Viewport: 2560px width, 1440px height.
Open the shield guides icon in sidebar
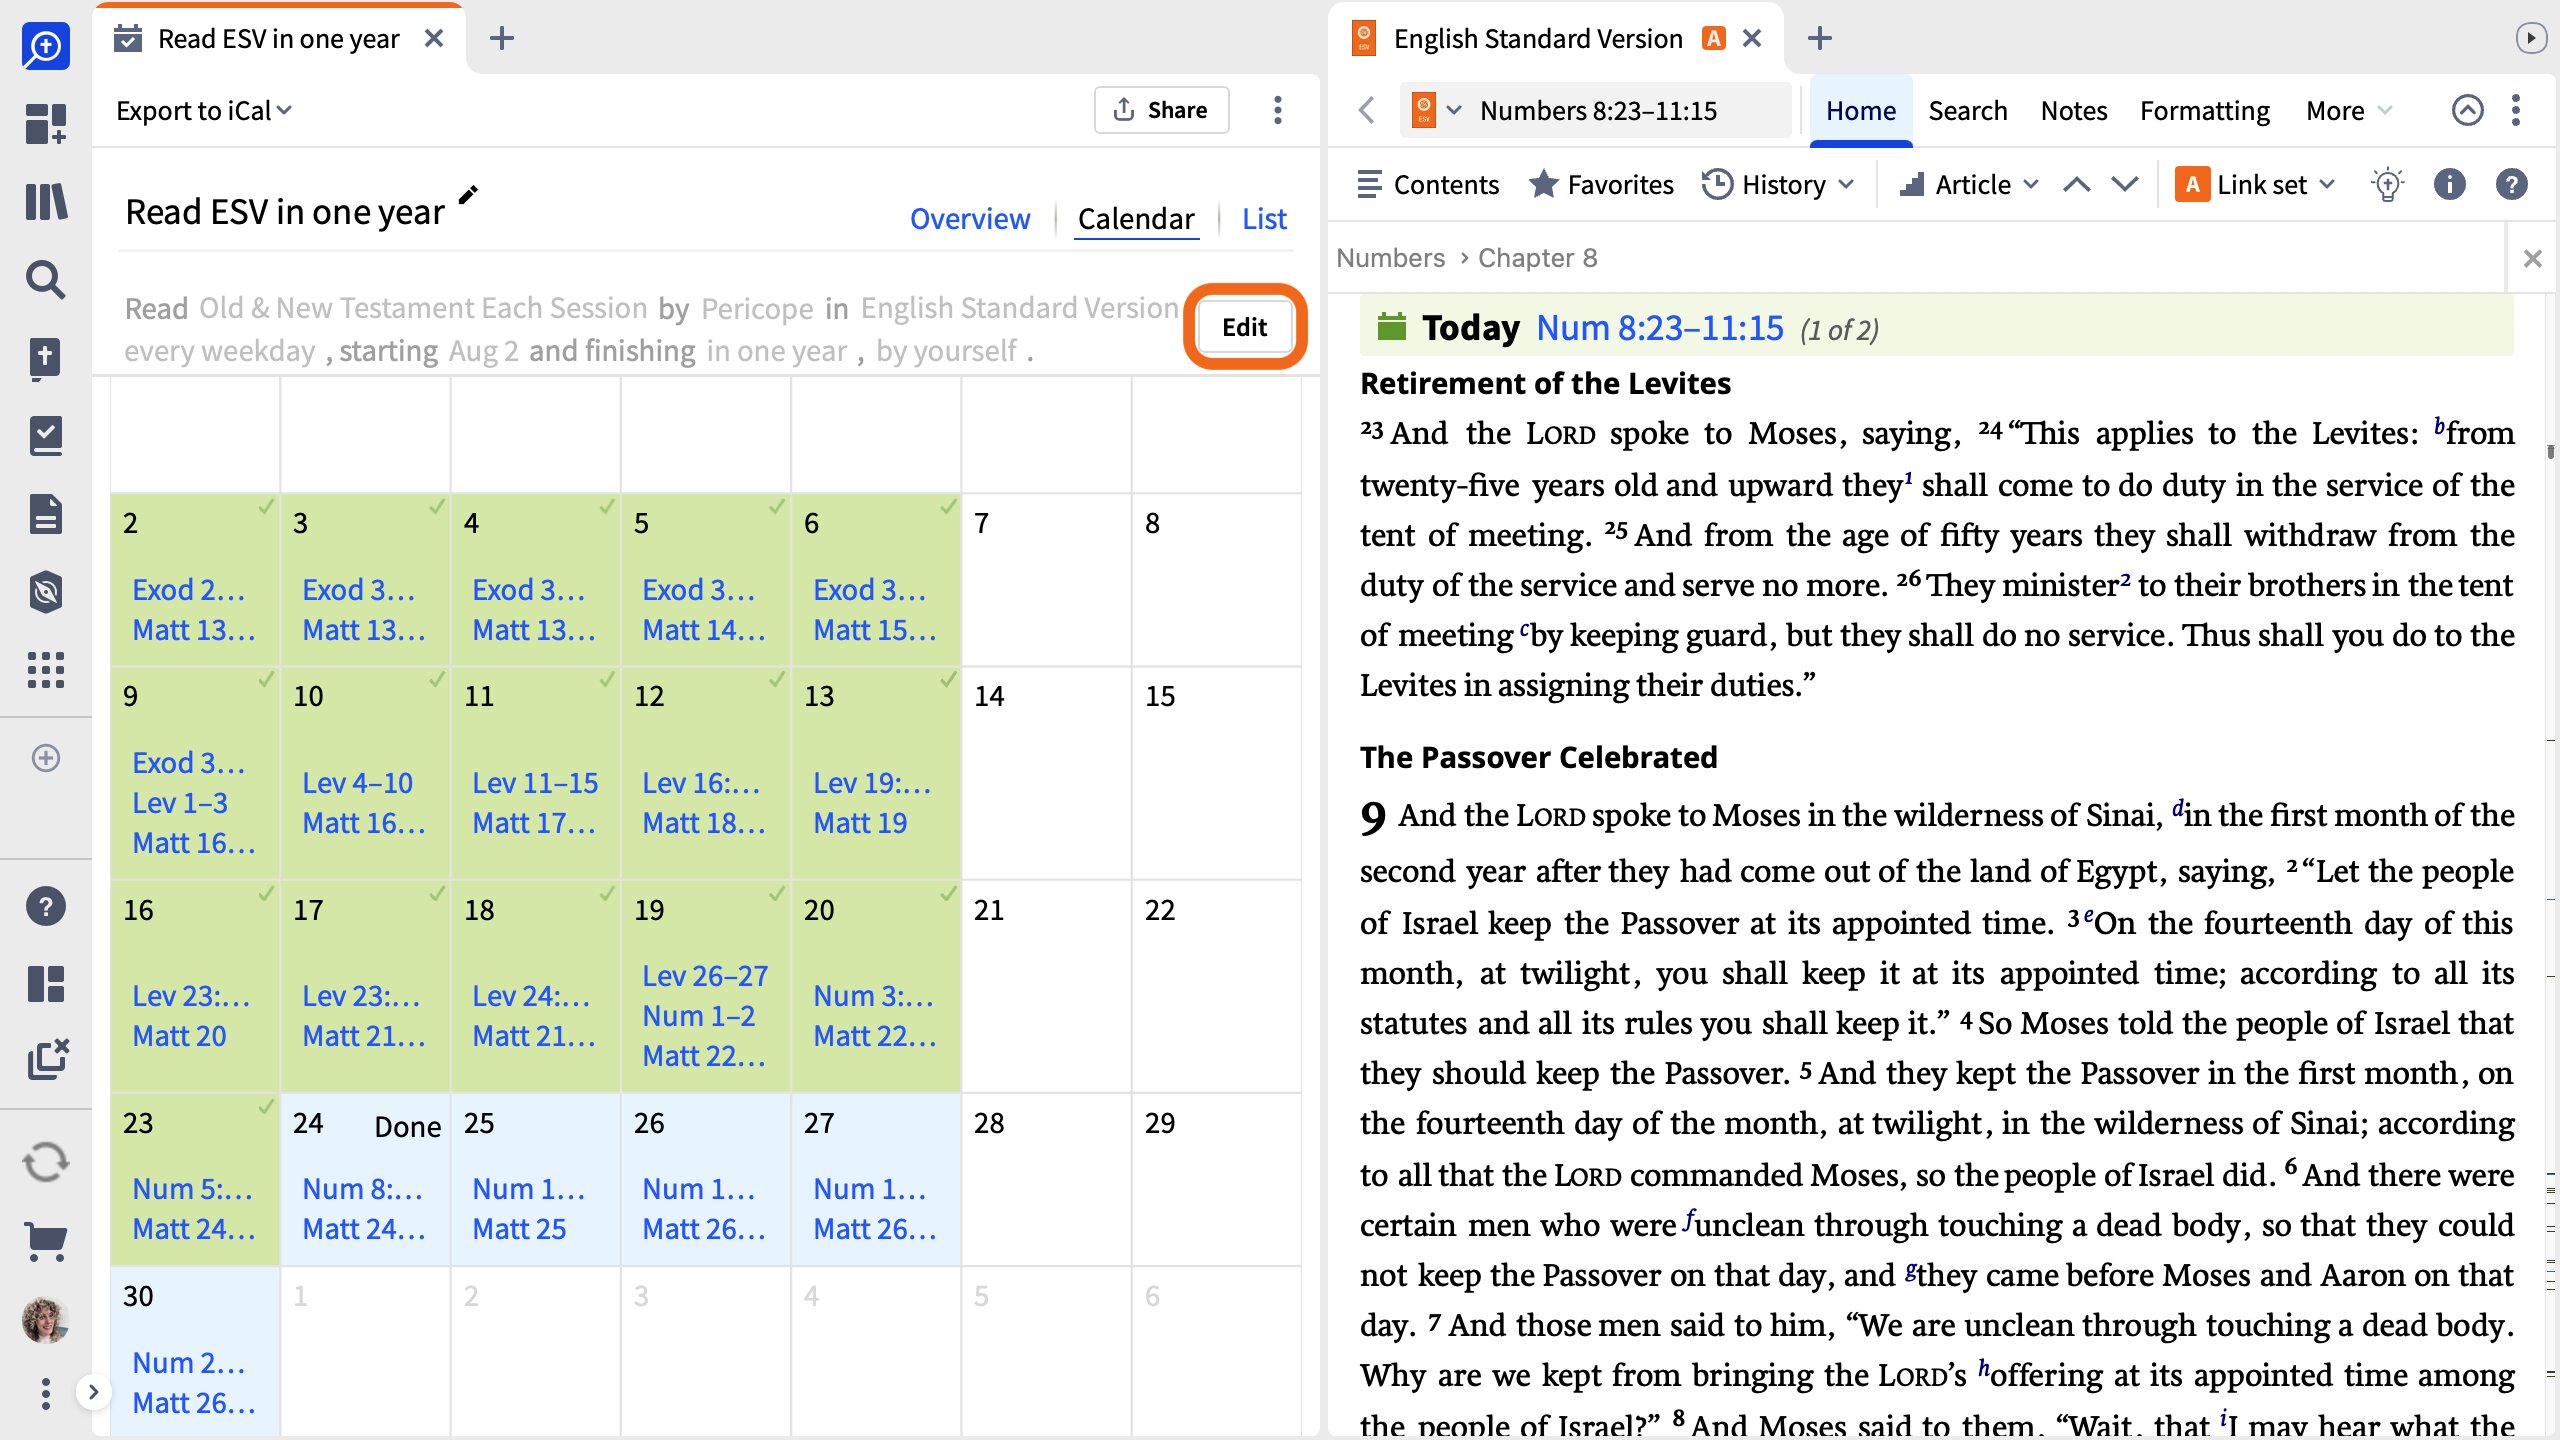click(x=46, y=592)
